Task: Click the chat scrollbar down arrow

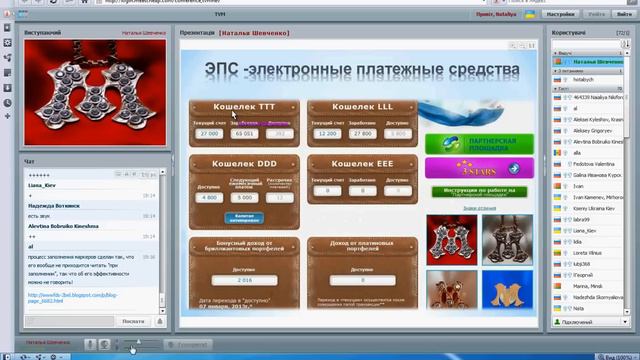Action: click(162, 311)
